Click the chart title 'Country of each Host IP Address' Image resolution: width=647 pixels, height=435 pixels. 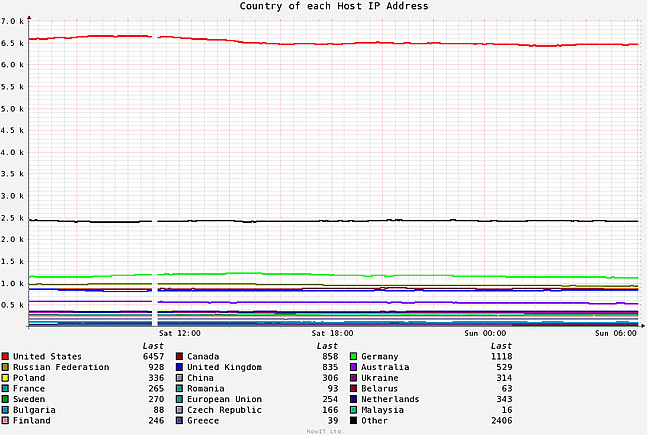pyautogui.click(x=334, y=6)
